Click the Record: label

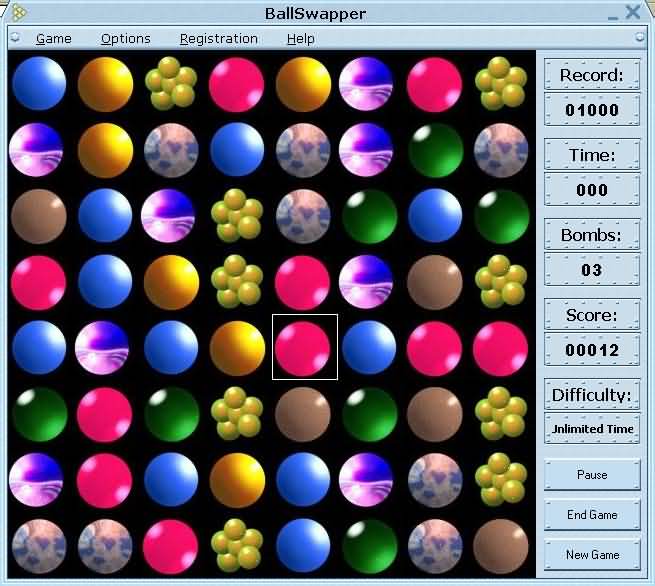point(592,75)
